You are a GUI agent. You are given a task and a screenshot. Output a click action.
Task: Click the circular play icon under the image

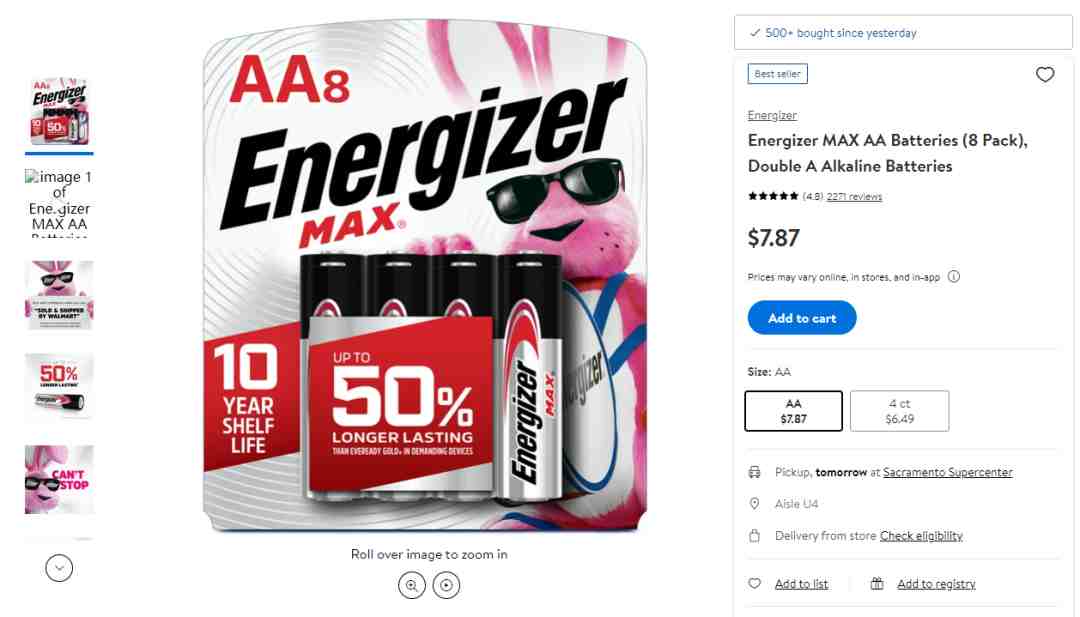(x=446, y=585)
